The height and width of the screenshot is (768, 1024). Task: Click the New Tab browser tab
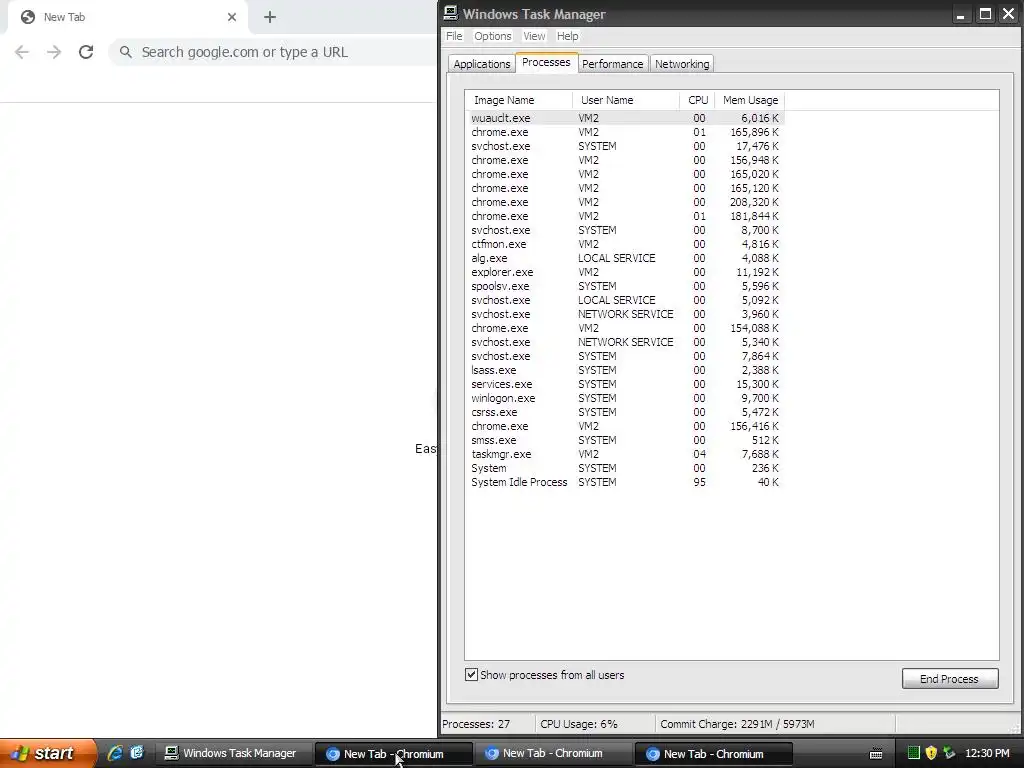(127, 17)
